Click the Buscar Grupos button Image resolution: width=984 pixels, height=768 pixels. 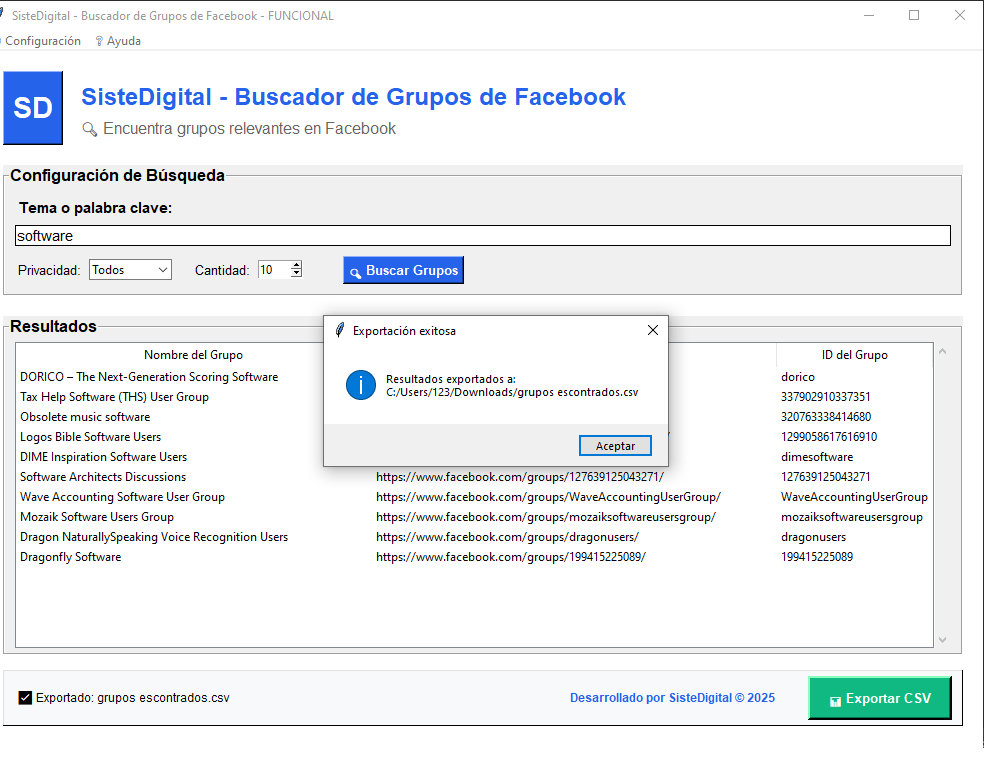click(404, 270)
